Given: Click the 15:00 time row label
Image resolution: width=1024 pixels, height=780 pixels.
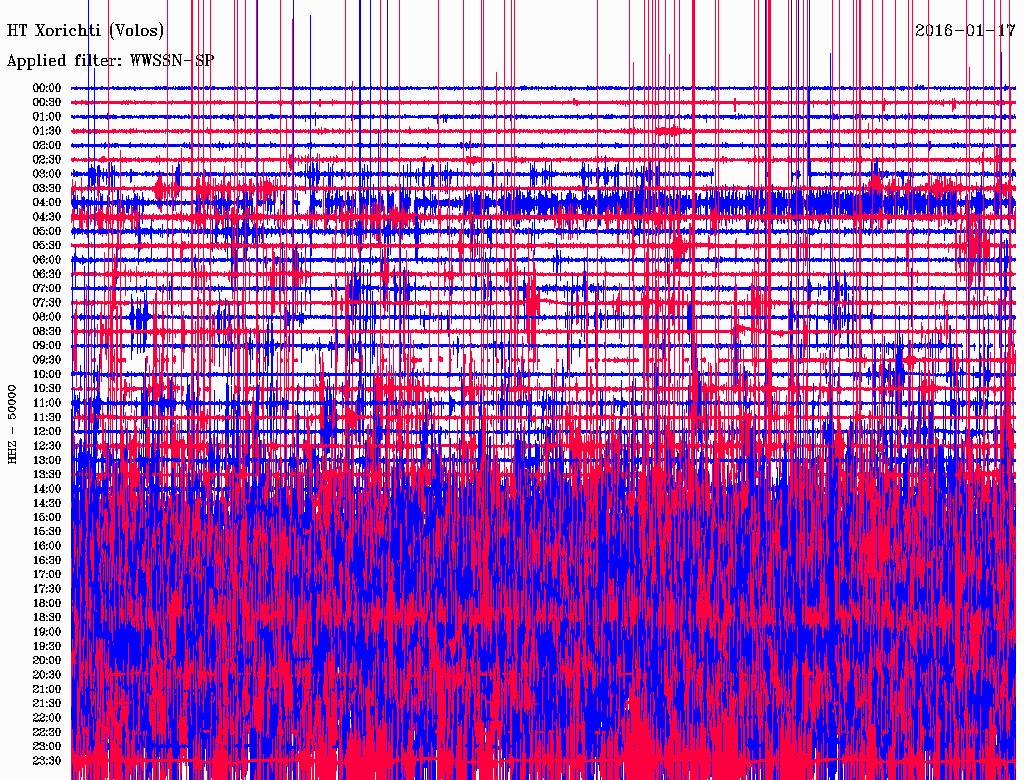Looking at the screenshot, I should (48, 517).
